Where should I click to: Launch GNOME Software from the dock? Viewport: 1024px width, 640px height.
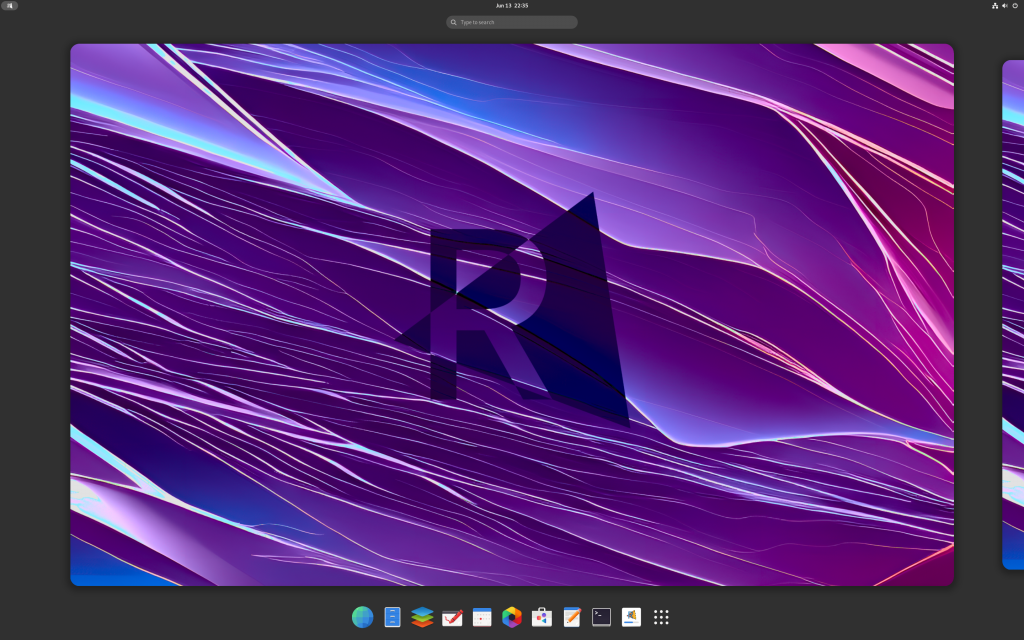tap(542, 617)
